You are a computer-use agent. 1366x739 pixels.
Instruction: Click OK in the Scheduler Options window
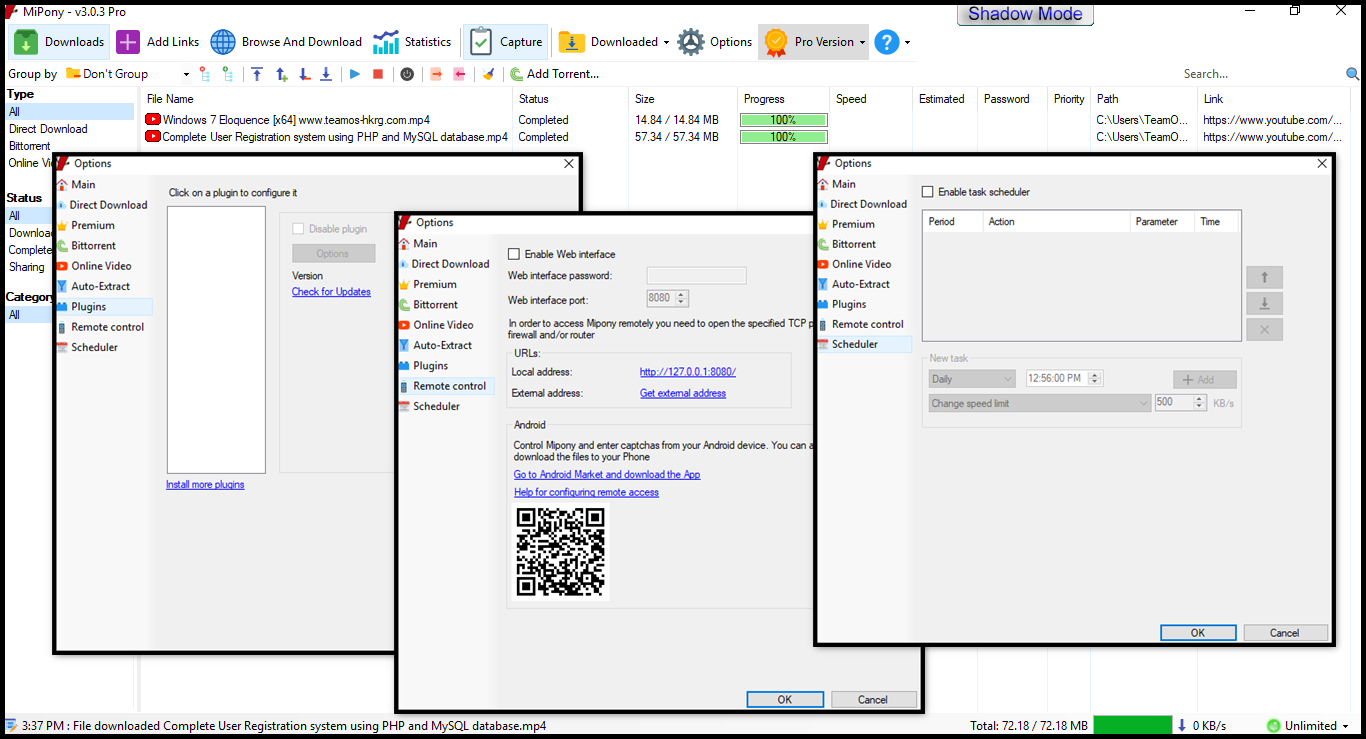(1198, 633)
